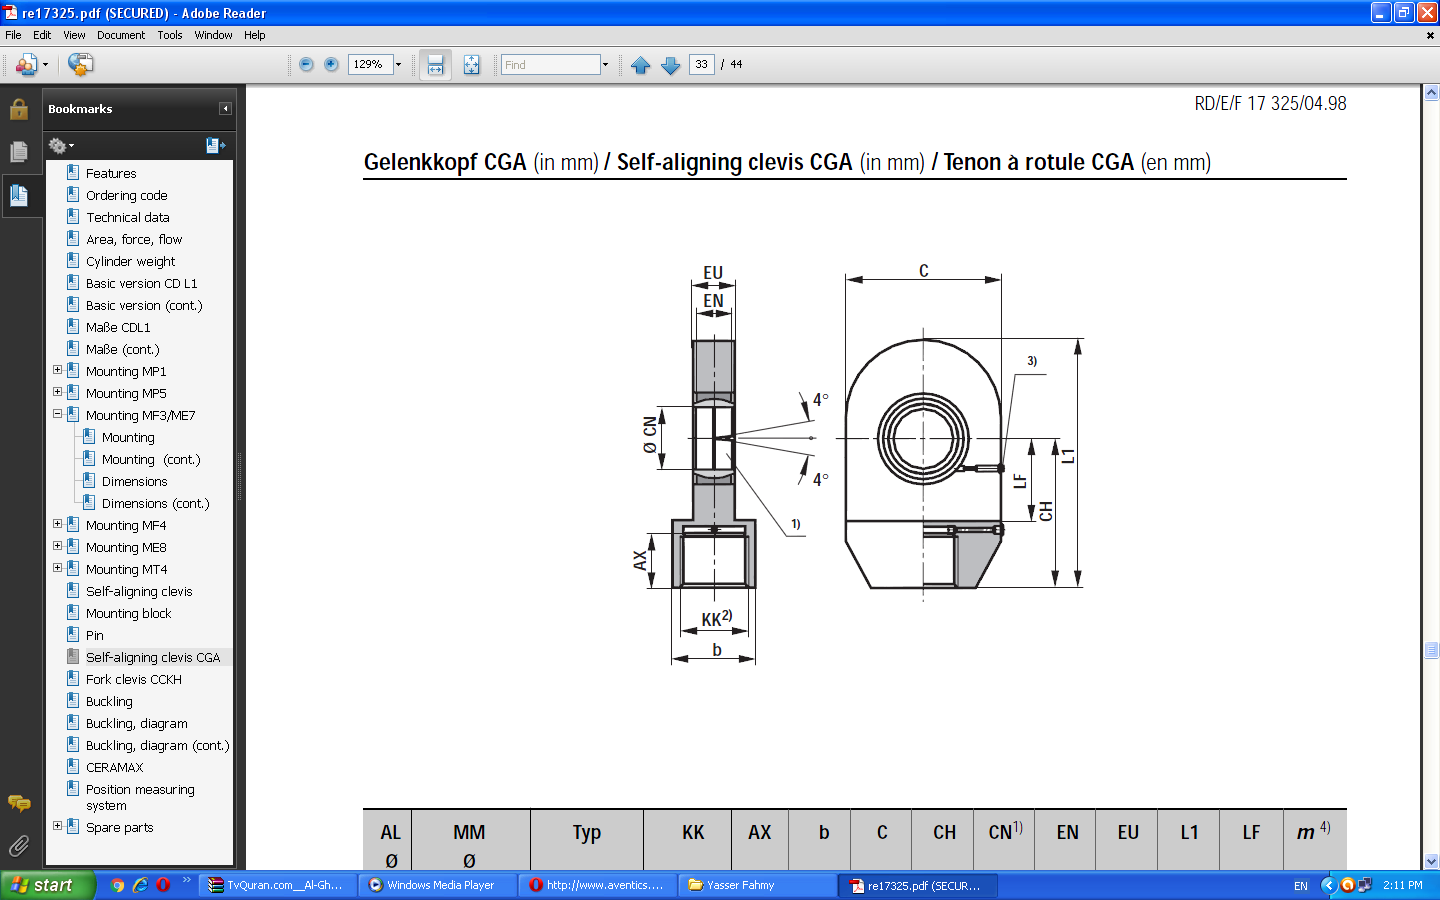
Task: Click the zoom percentage field
Action: [x=370, y=65]
